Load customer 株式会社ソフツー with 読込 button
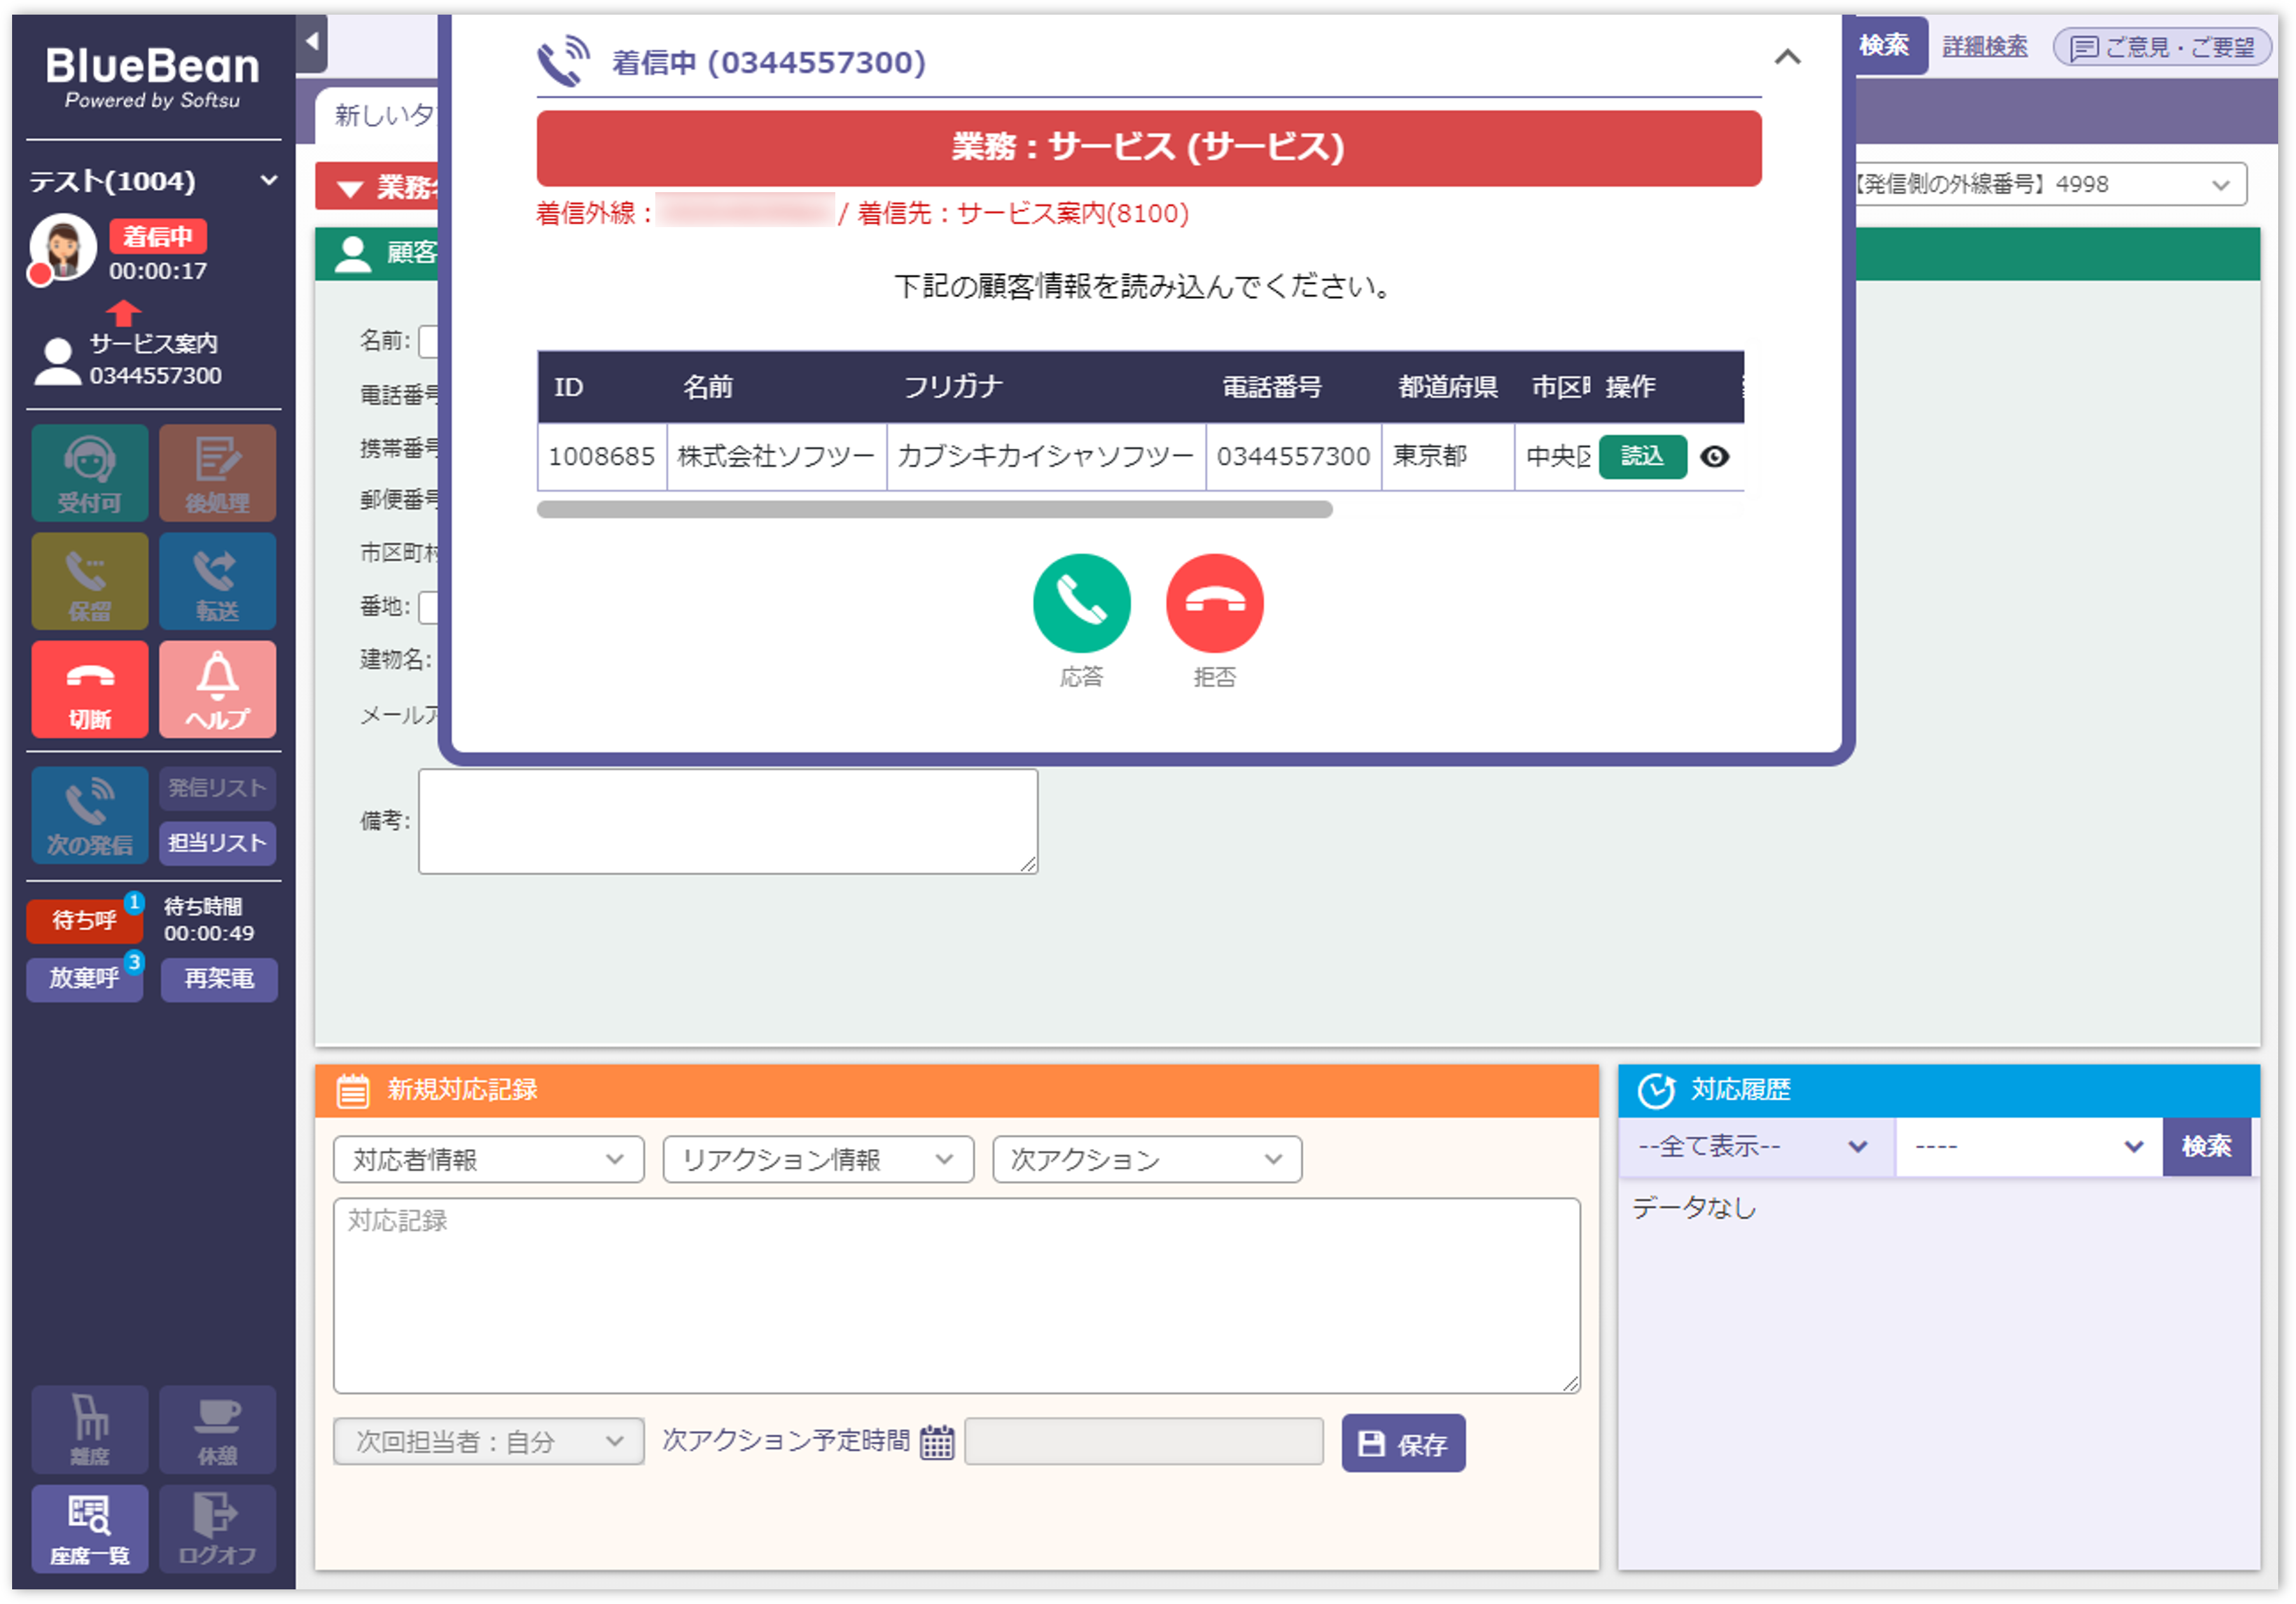 (x=1643, y=457)
